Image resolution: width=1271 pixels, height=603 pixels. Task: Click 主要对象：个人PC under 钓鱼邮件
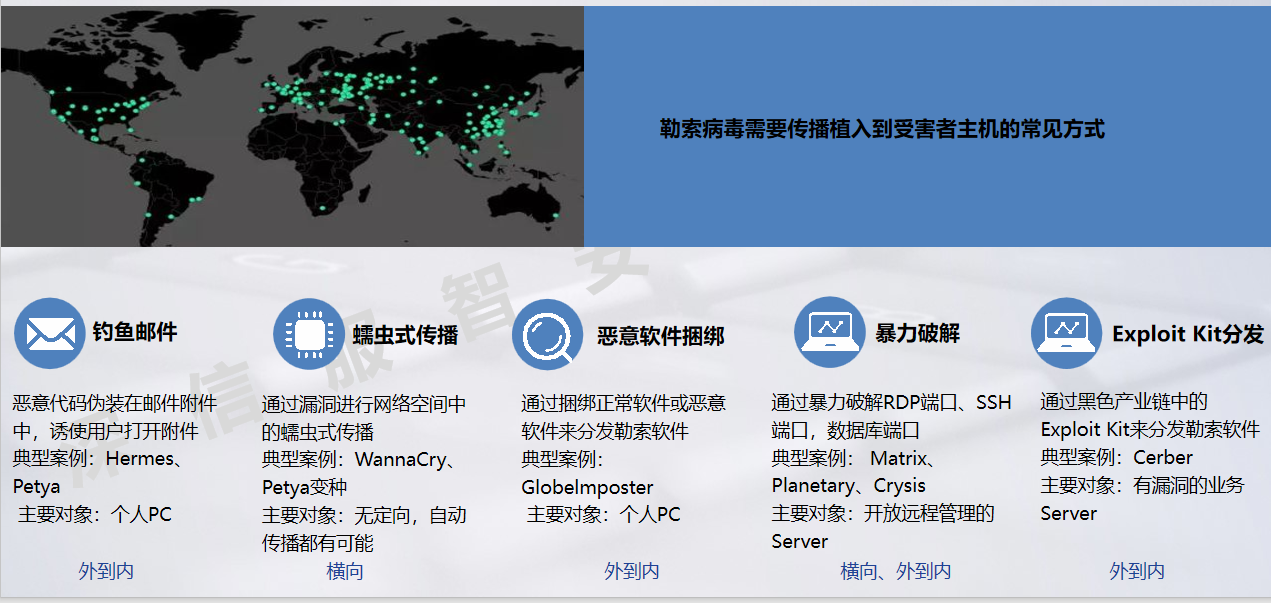click(95, 514)
